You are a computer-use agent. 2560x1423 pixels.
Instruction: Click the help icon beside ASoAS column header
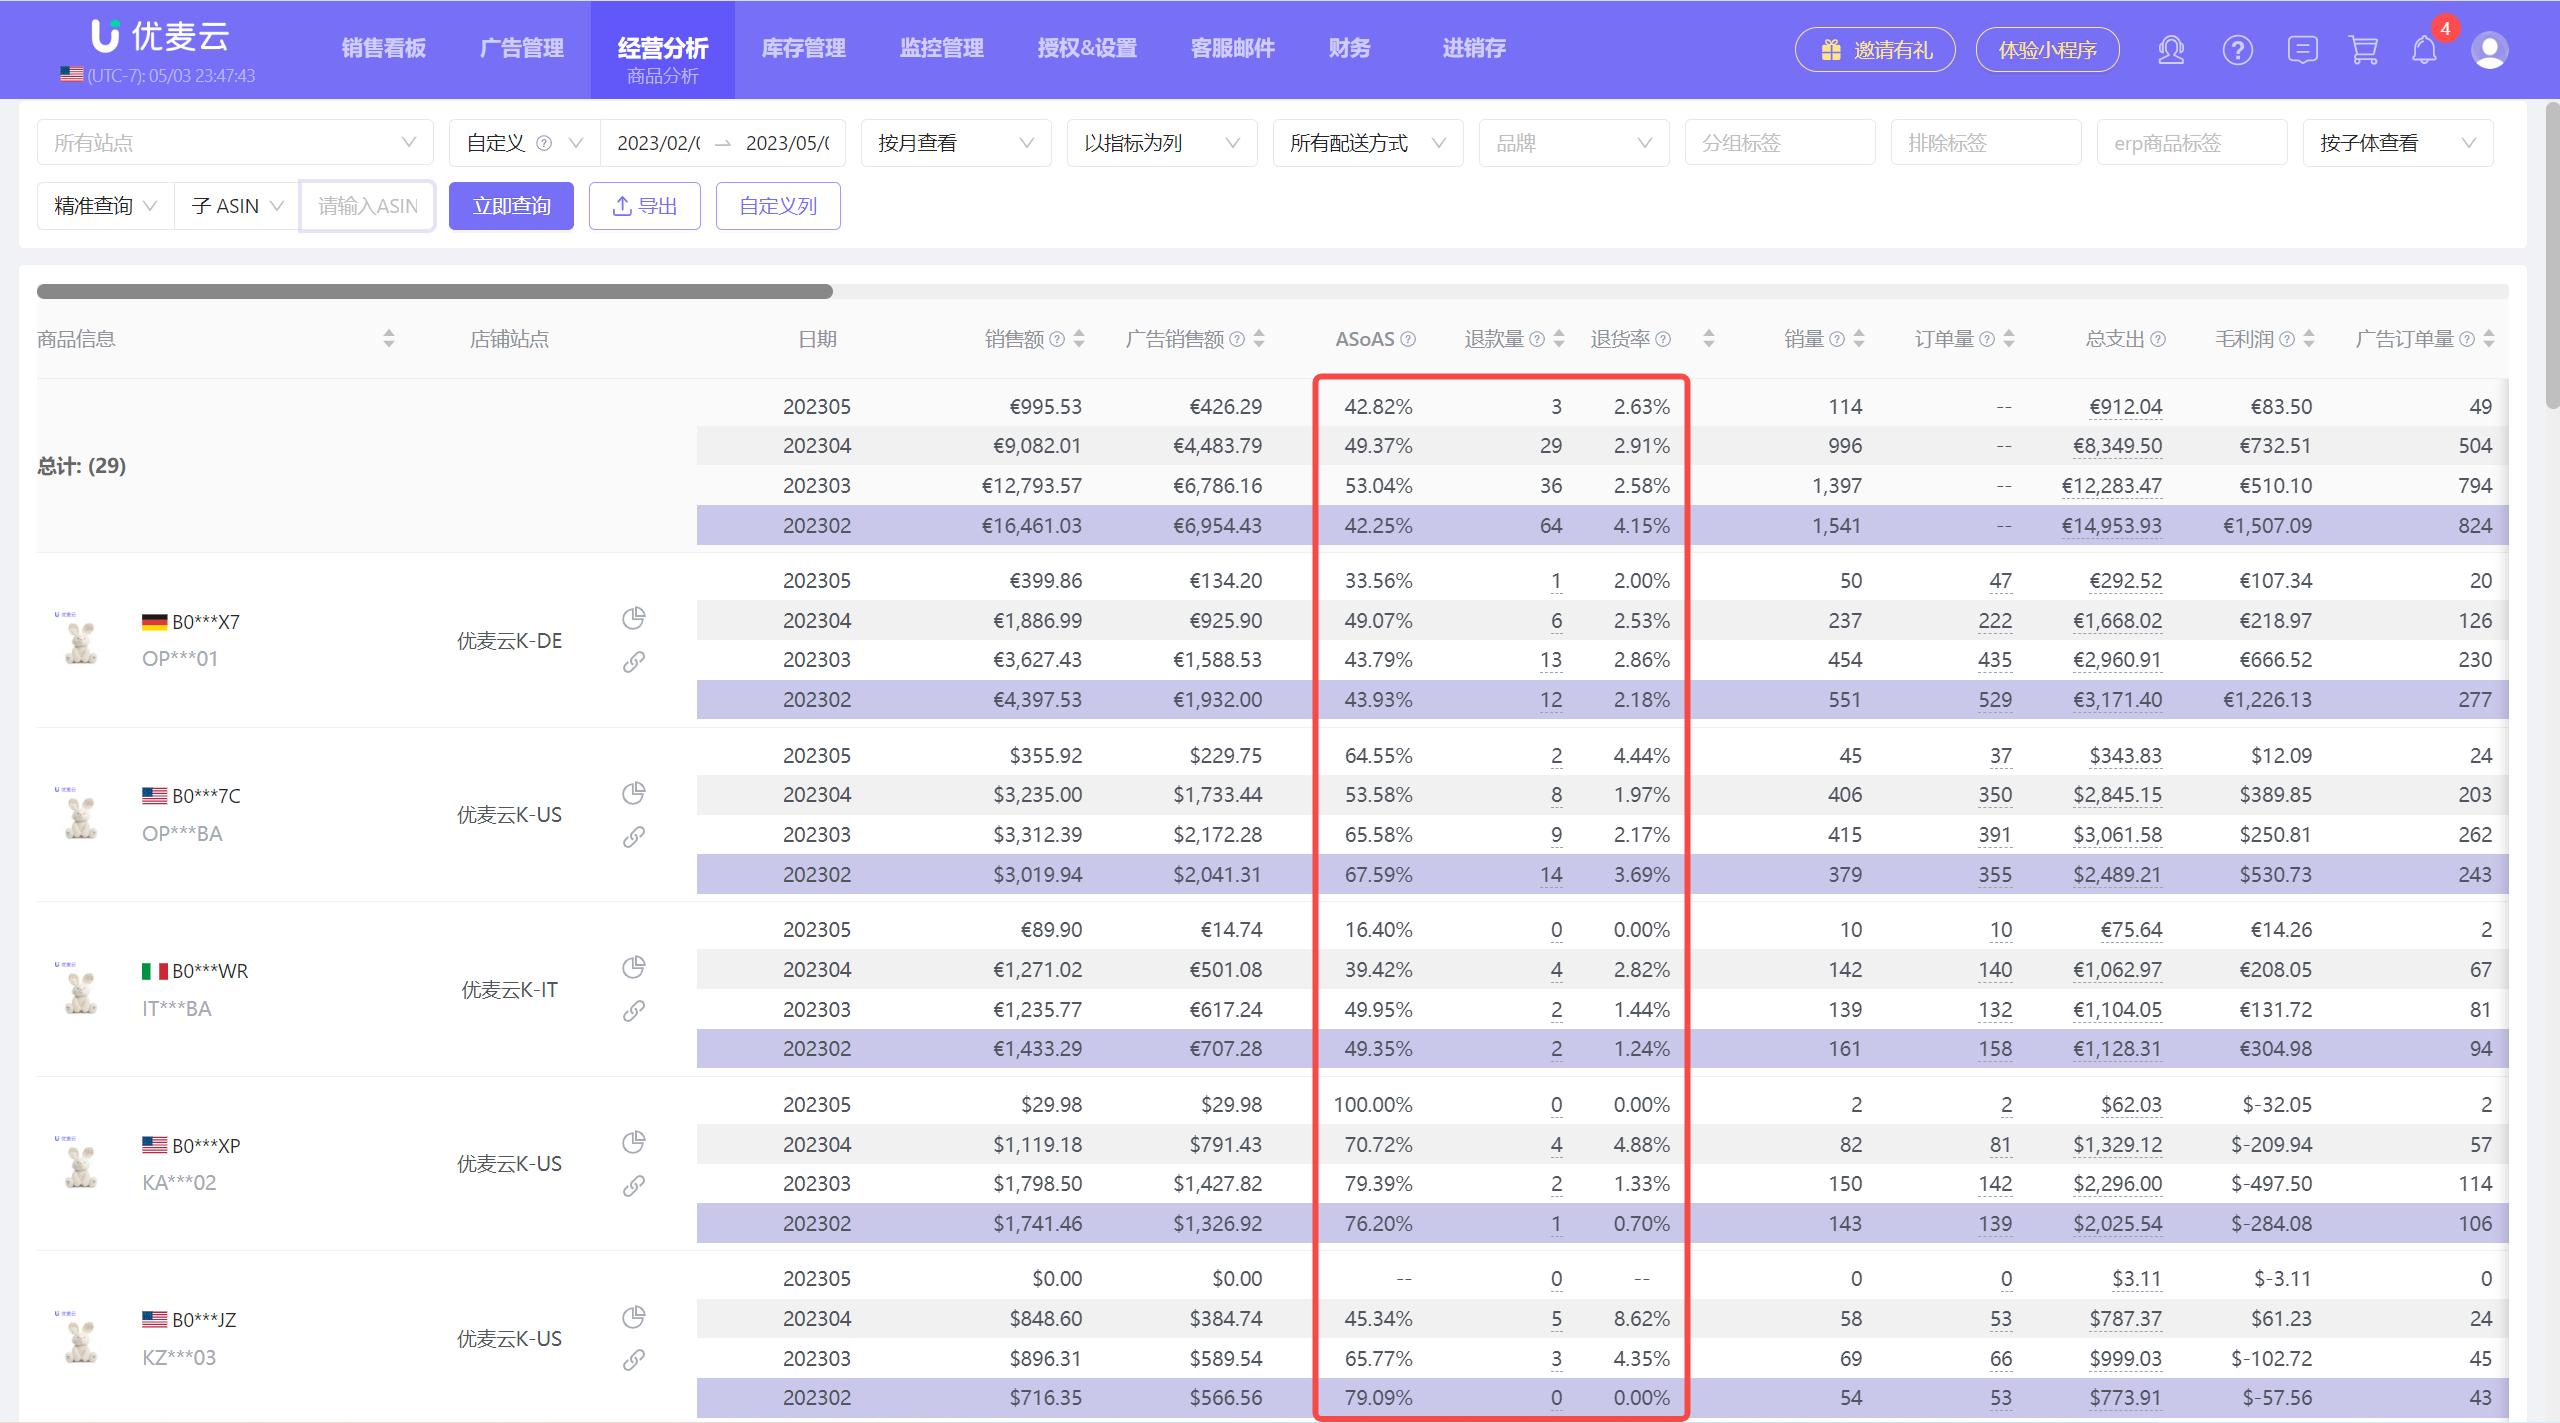(1409, 339)
